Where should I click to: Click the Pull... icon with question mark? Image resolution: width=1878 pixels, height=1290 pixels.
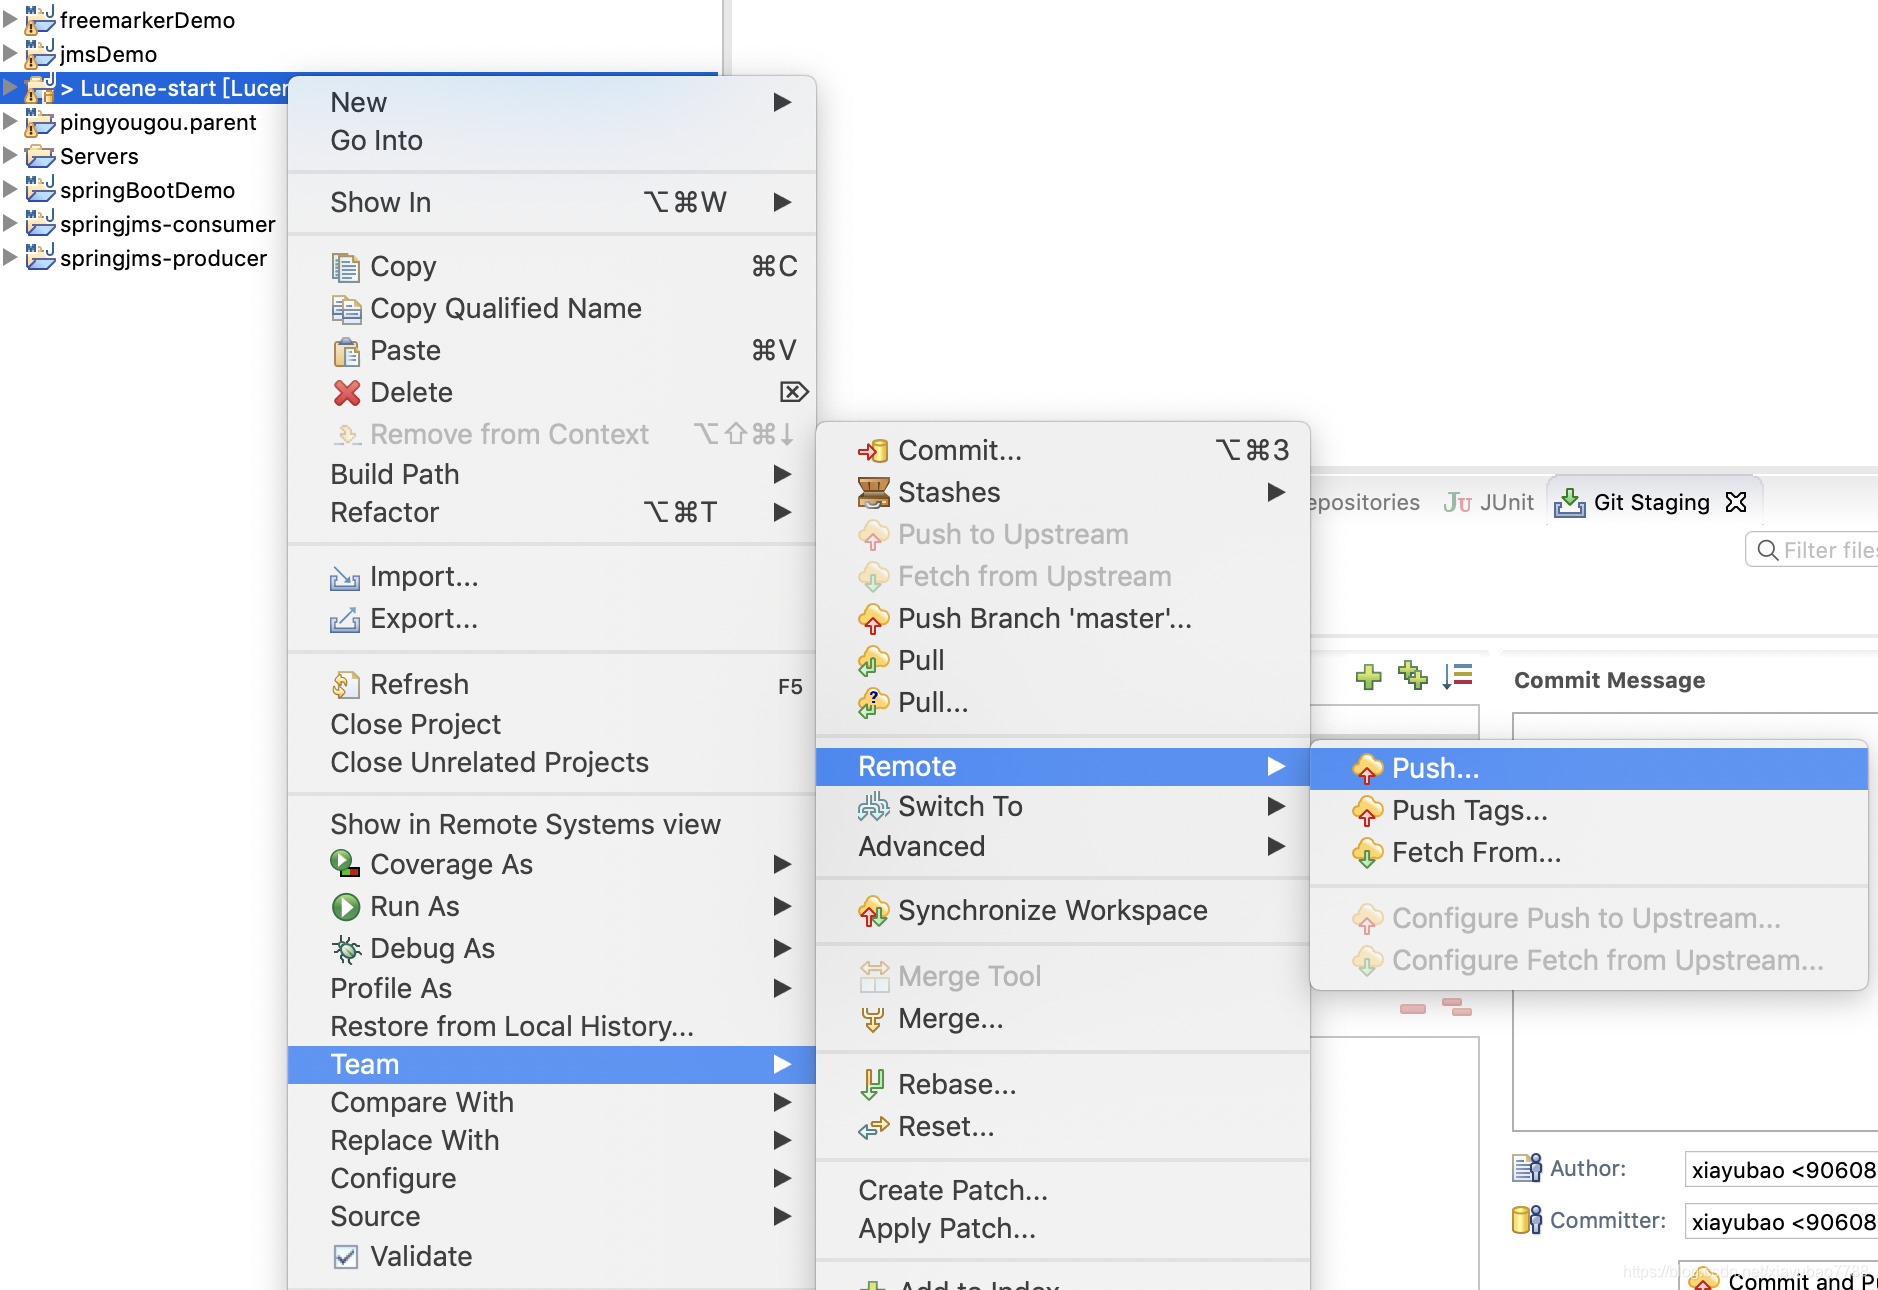[873, 703]
